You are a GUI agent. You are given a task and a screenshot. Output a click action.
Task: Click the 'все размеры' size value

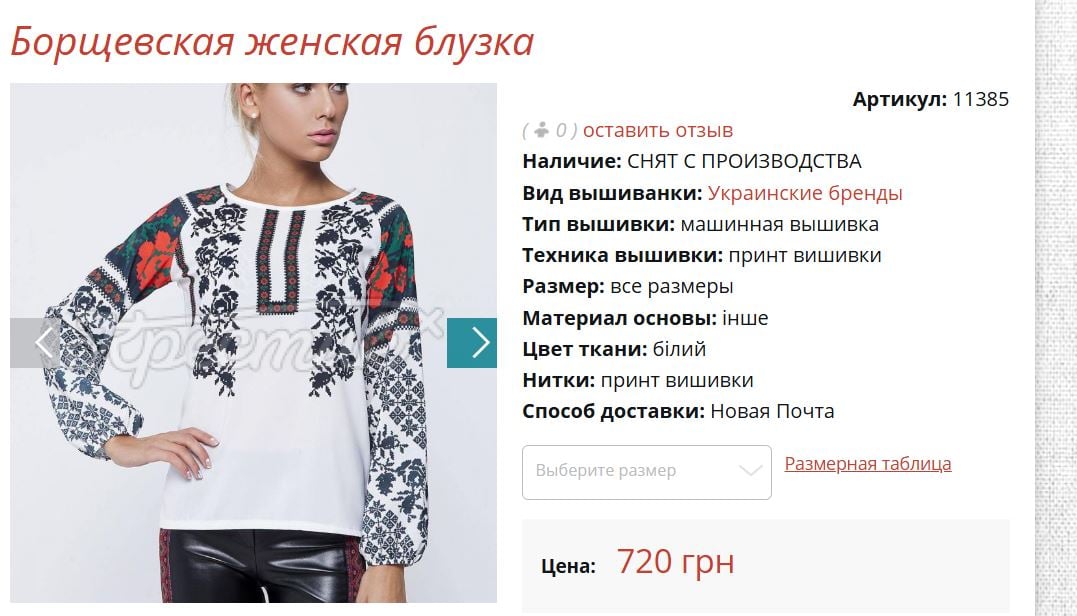tap(672, 286)
